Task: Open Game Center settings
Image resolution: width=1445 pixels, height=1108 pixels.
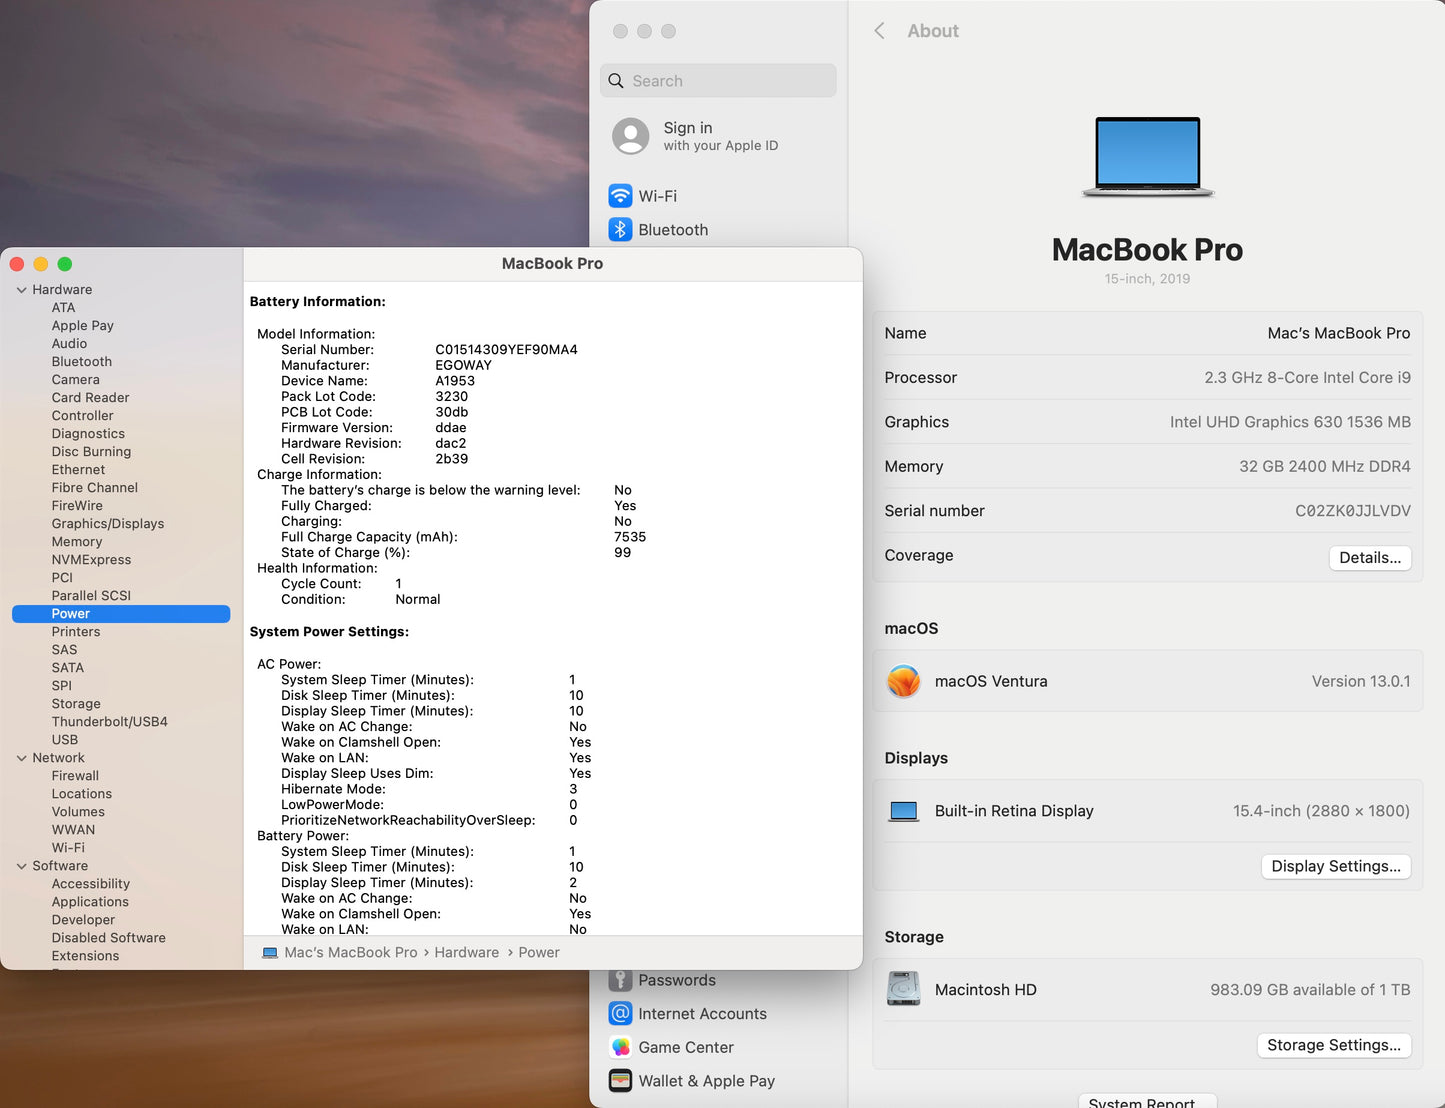Action: tap(620, 1047)
